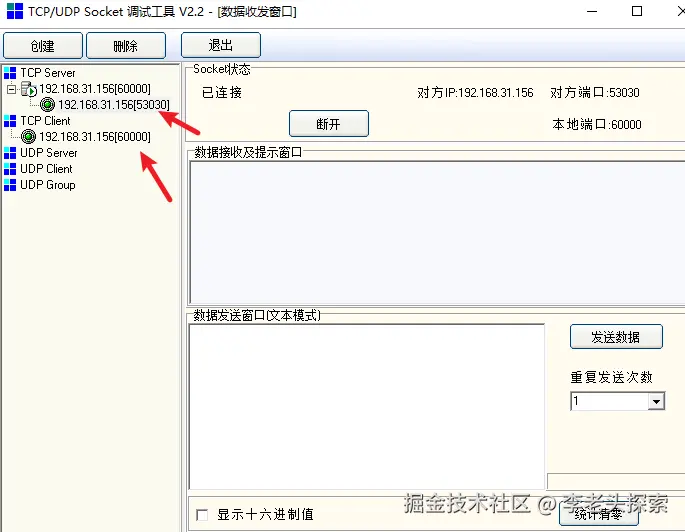Select the TCP Server tree node

(48, 73)
